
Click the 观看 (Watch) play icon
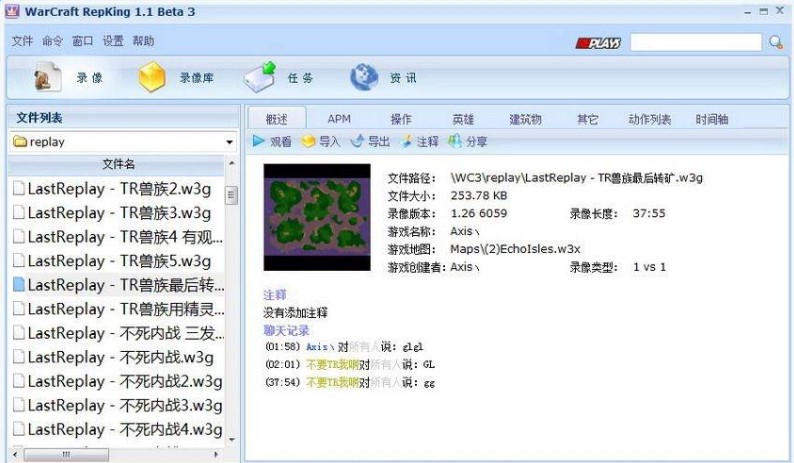pyautogui.click(x=259, y=142)
